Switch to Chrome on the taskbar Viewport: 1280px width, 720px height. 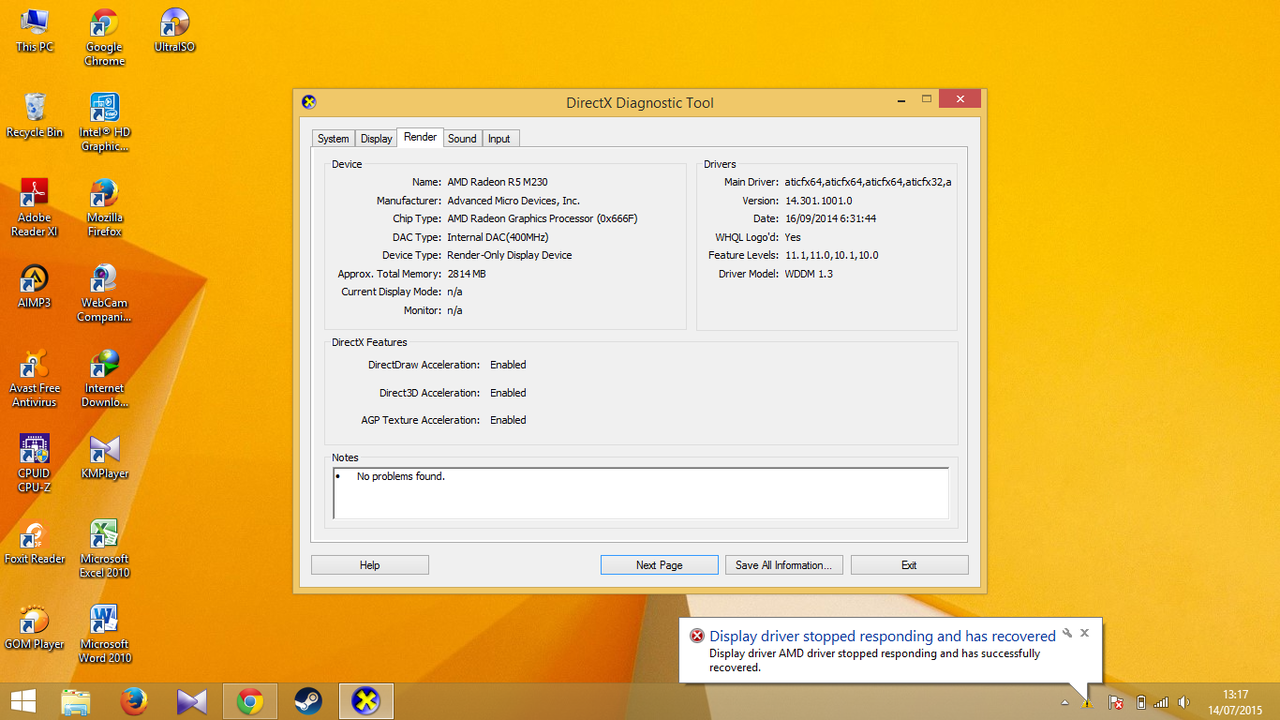click(x=249, y=701)
